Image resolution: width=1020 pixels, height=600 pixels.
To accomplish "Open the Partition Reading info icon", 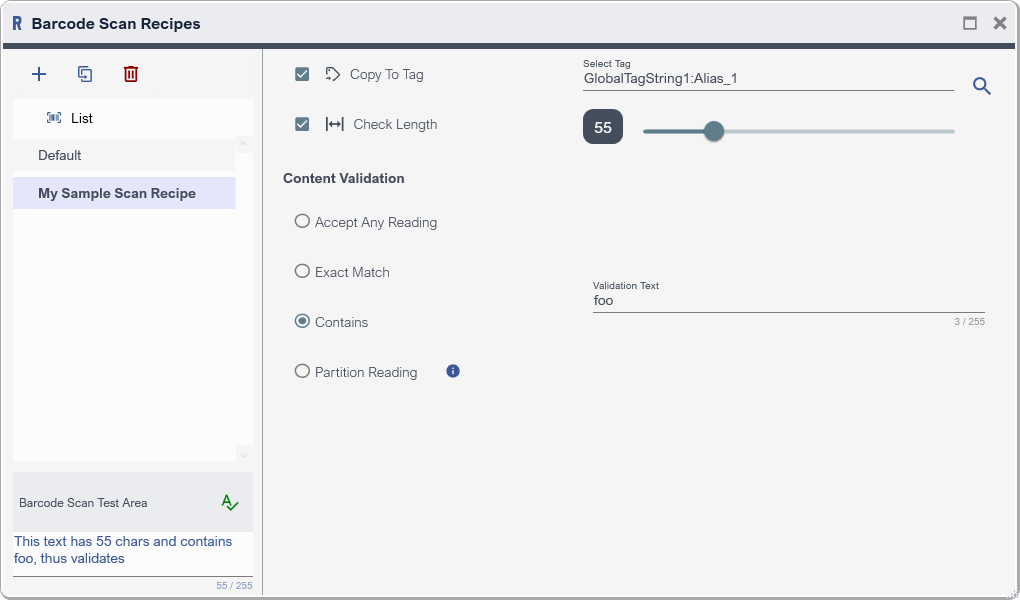I will 453,371.
